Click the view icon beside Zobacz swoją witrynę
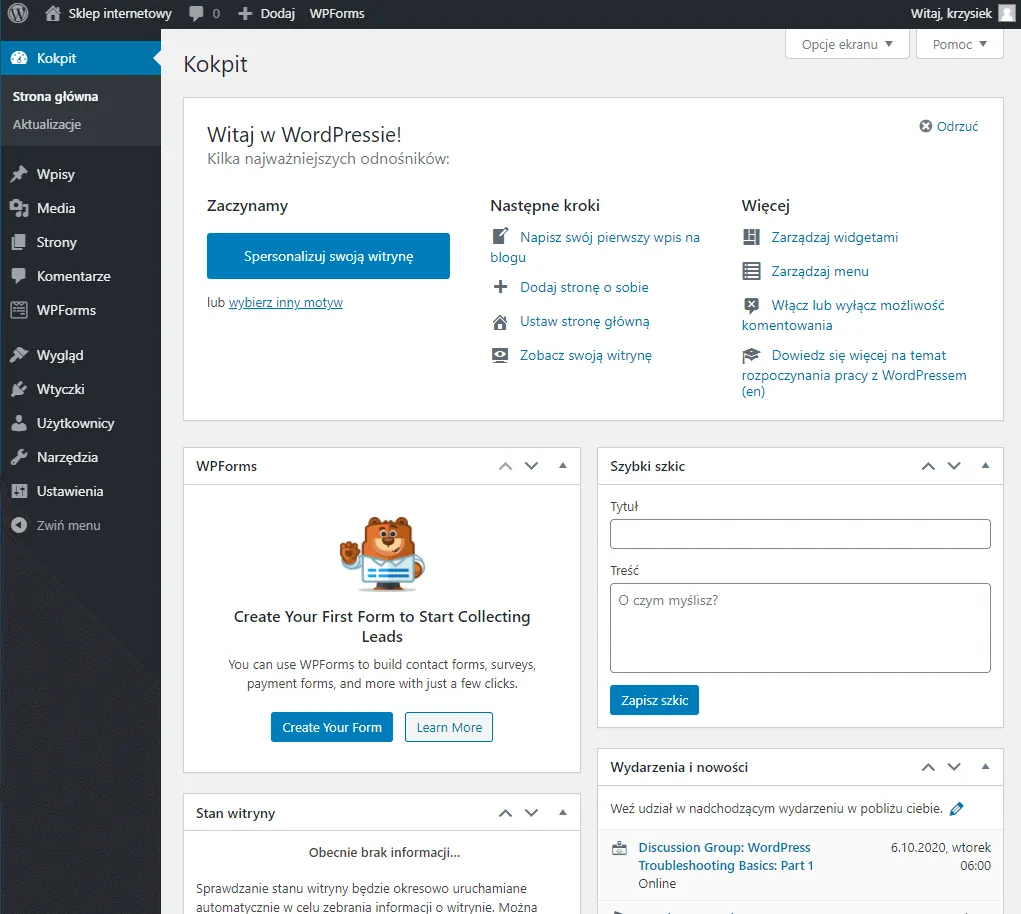Screen dimensions: 1021x914 (500, 355)
